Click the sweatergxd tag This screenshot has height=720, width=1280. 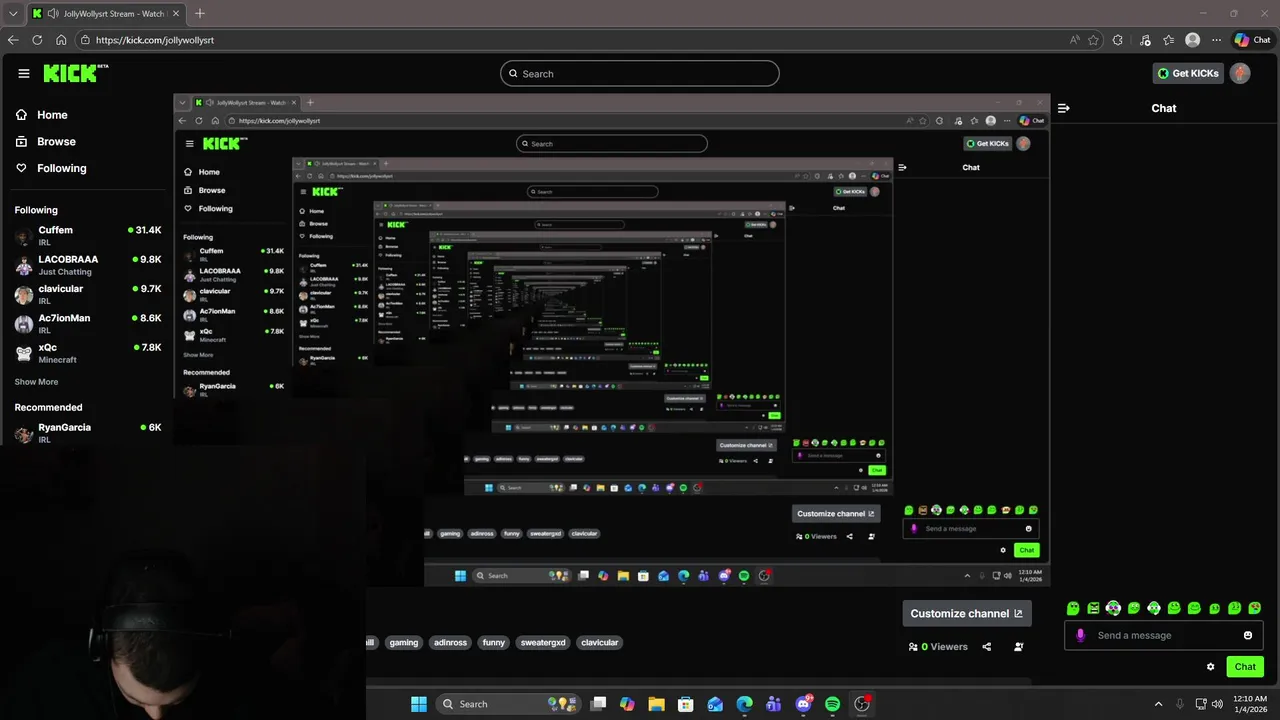pos(543,643)
